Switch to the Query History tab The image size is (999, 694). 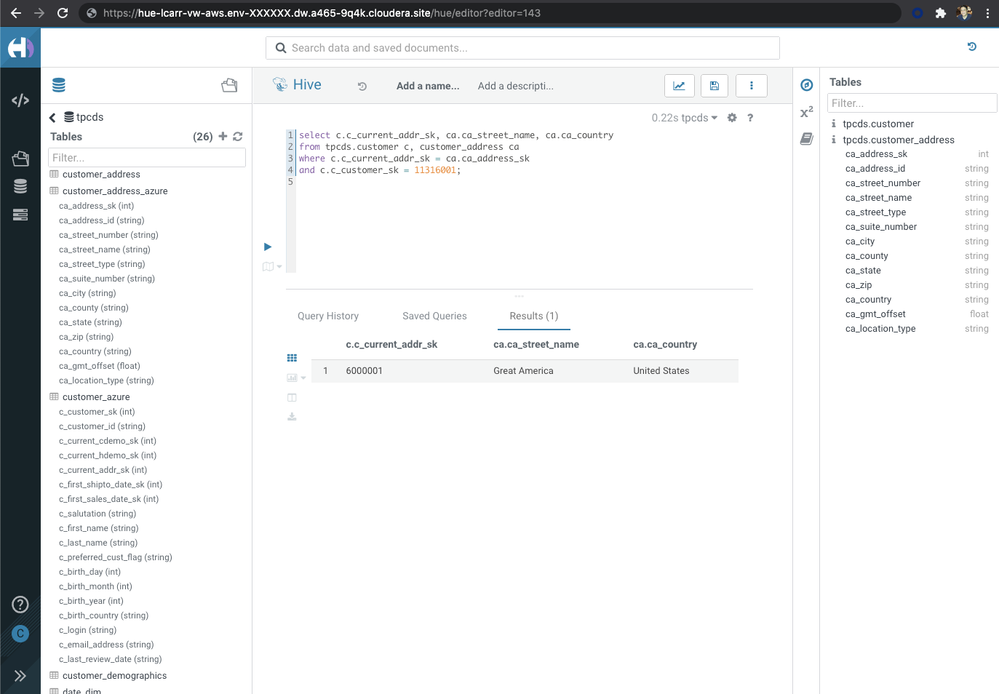[328, 316]
